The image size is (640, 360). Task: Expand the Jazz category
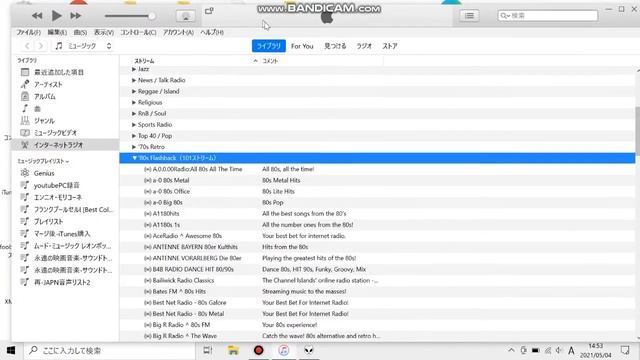pyautogui.click(x=134, y=69)
